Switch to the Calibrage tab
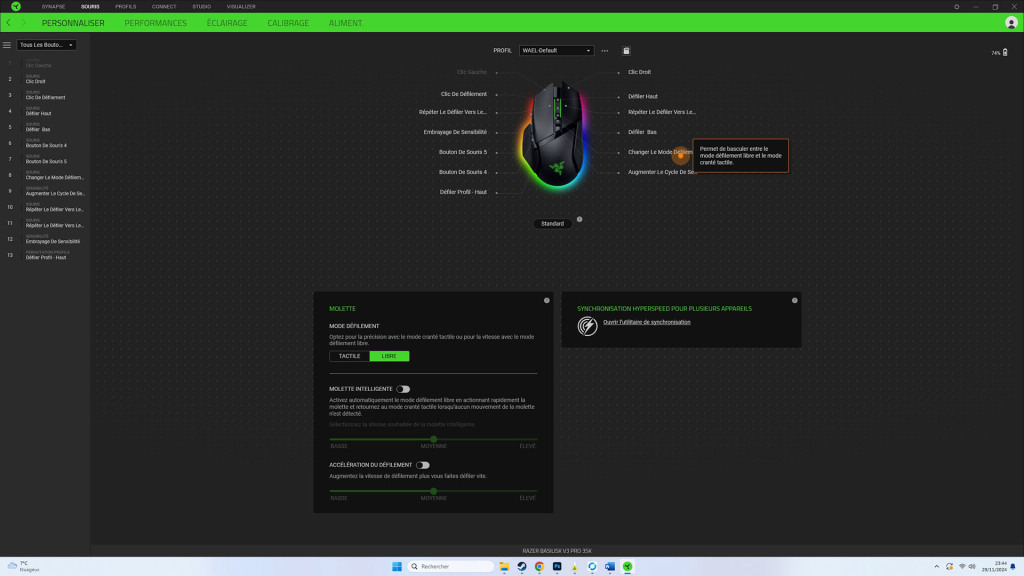Viewport: 1024px width, 576px height. click(288, 23)
